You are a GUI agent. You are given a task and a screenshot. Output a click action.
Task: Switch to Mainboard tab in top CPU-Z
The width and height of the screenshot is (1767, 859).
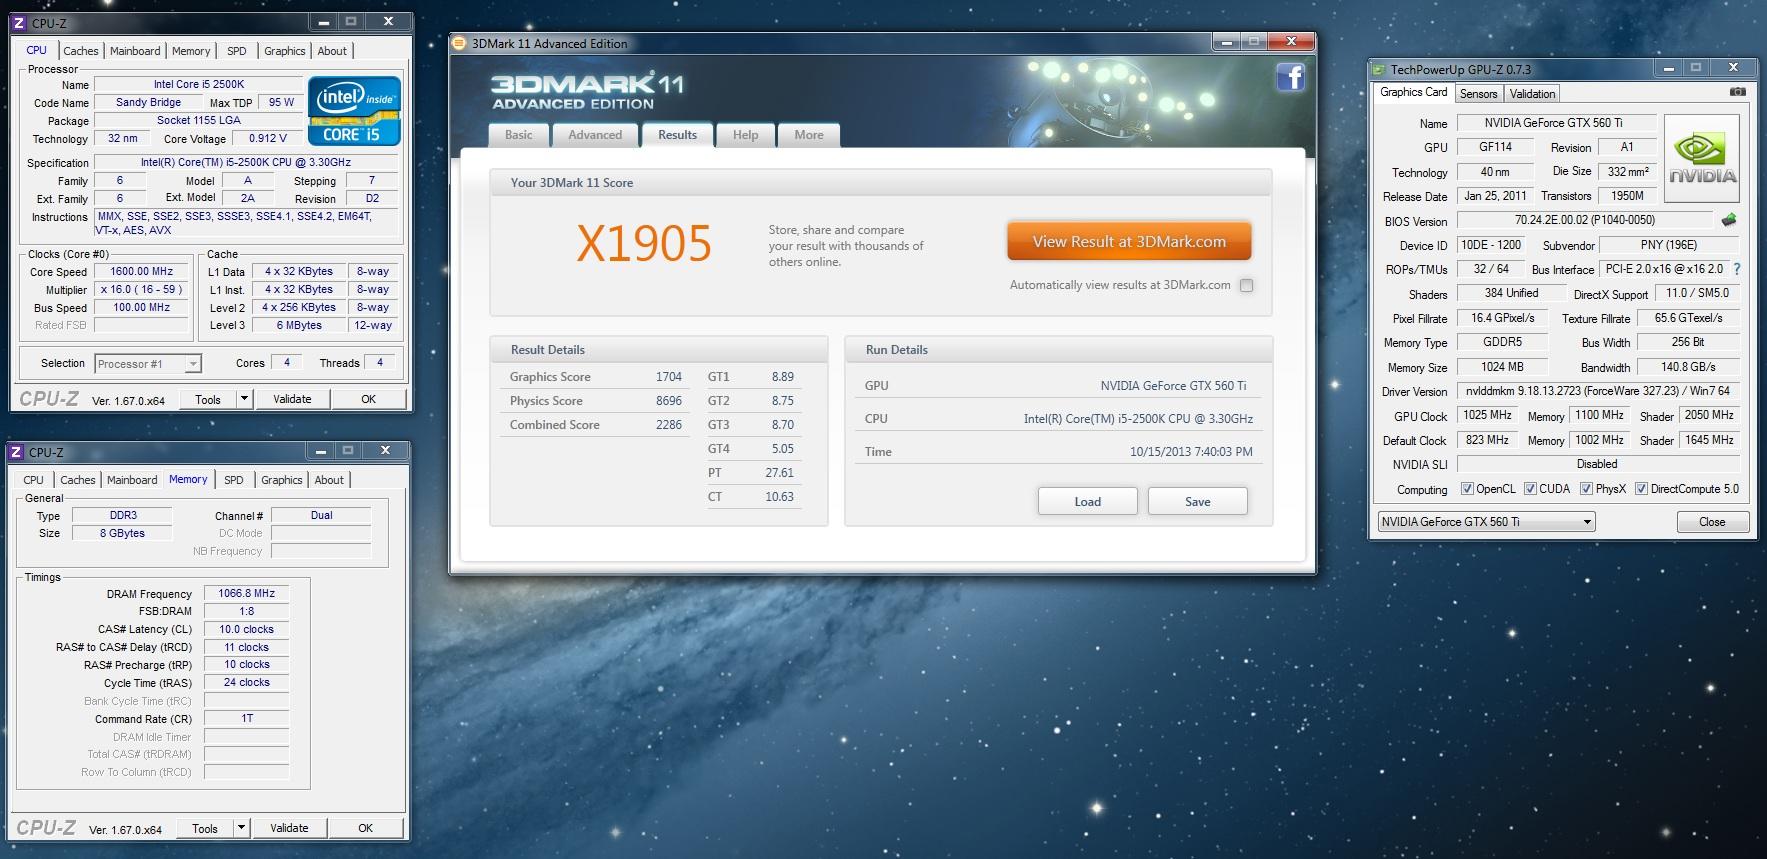(135, 51)
